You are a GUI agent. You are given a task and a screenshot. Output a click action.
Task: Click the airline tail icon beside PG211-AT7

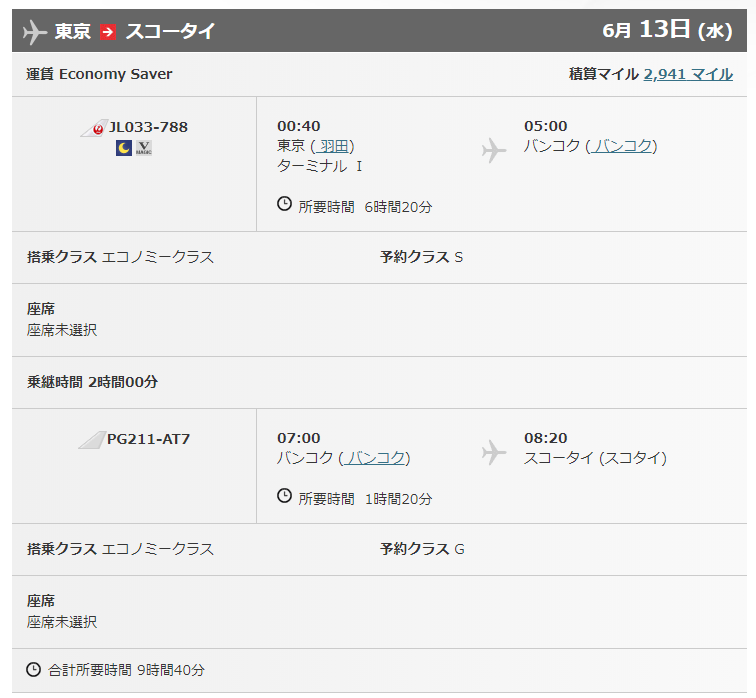(x=92, y=440)
